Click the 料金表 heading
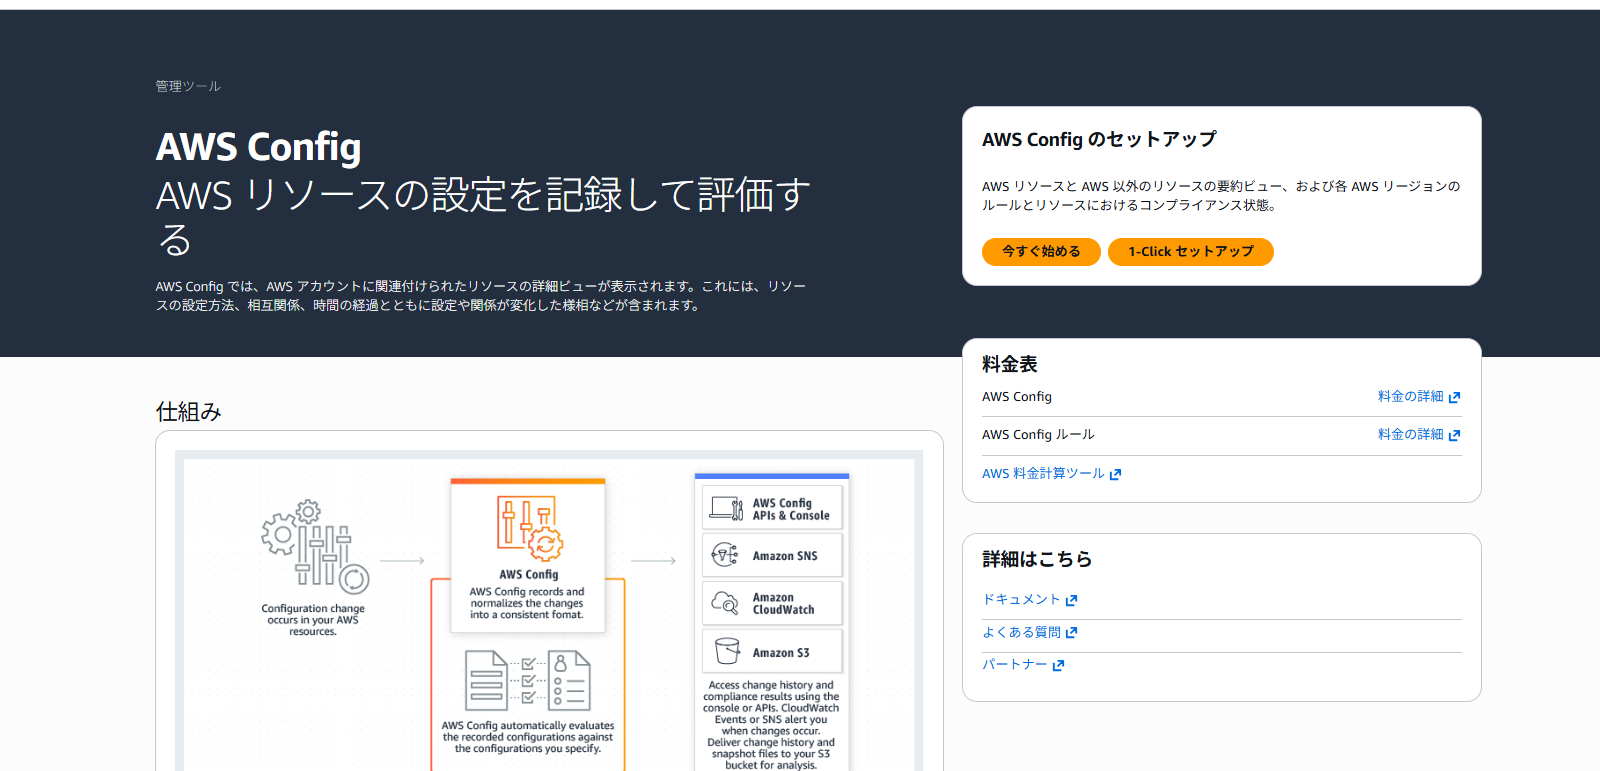The width and height of the screenshot is (1600, 771). (x=1010, y=364)
